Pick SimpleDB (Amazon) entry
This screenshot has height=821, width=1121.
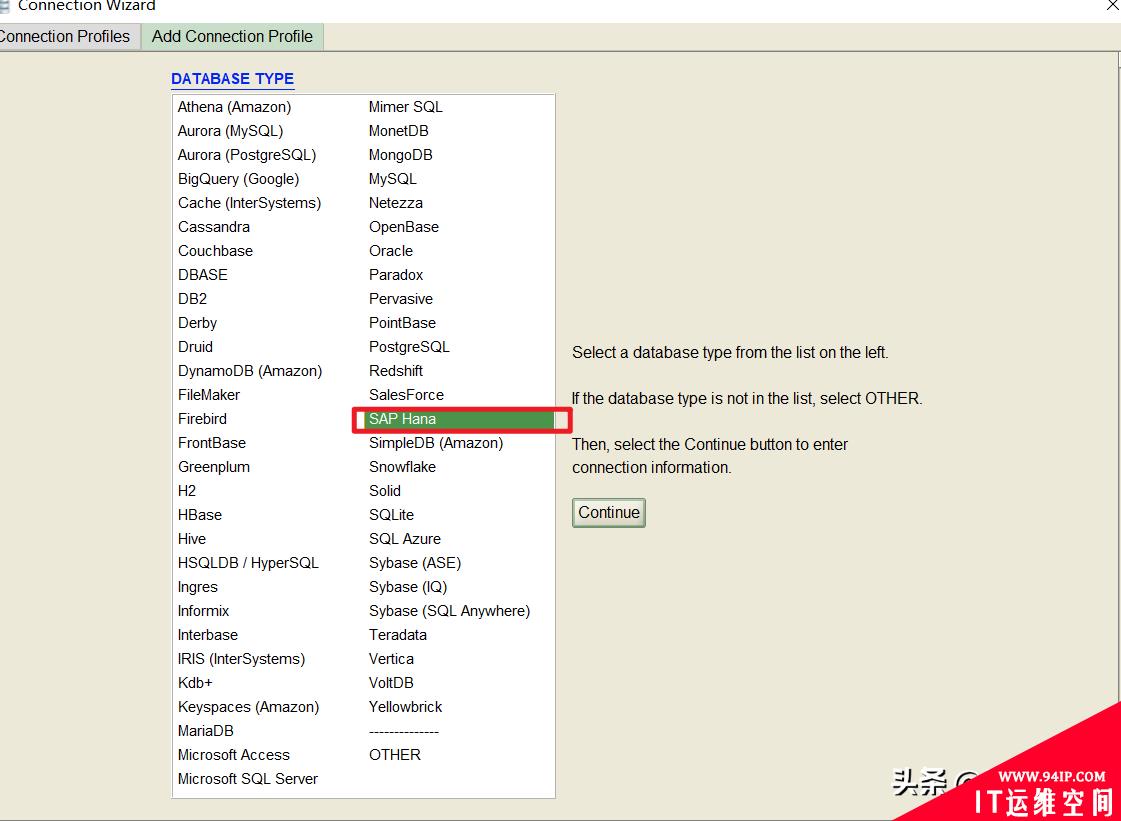pyautogui.click(x=435, y=443)
